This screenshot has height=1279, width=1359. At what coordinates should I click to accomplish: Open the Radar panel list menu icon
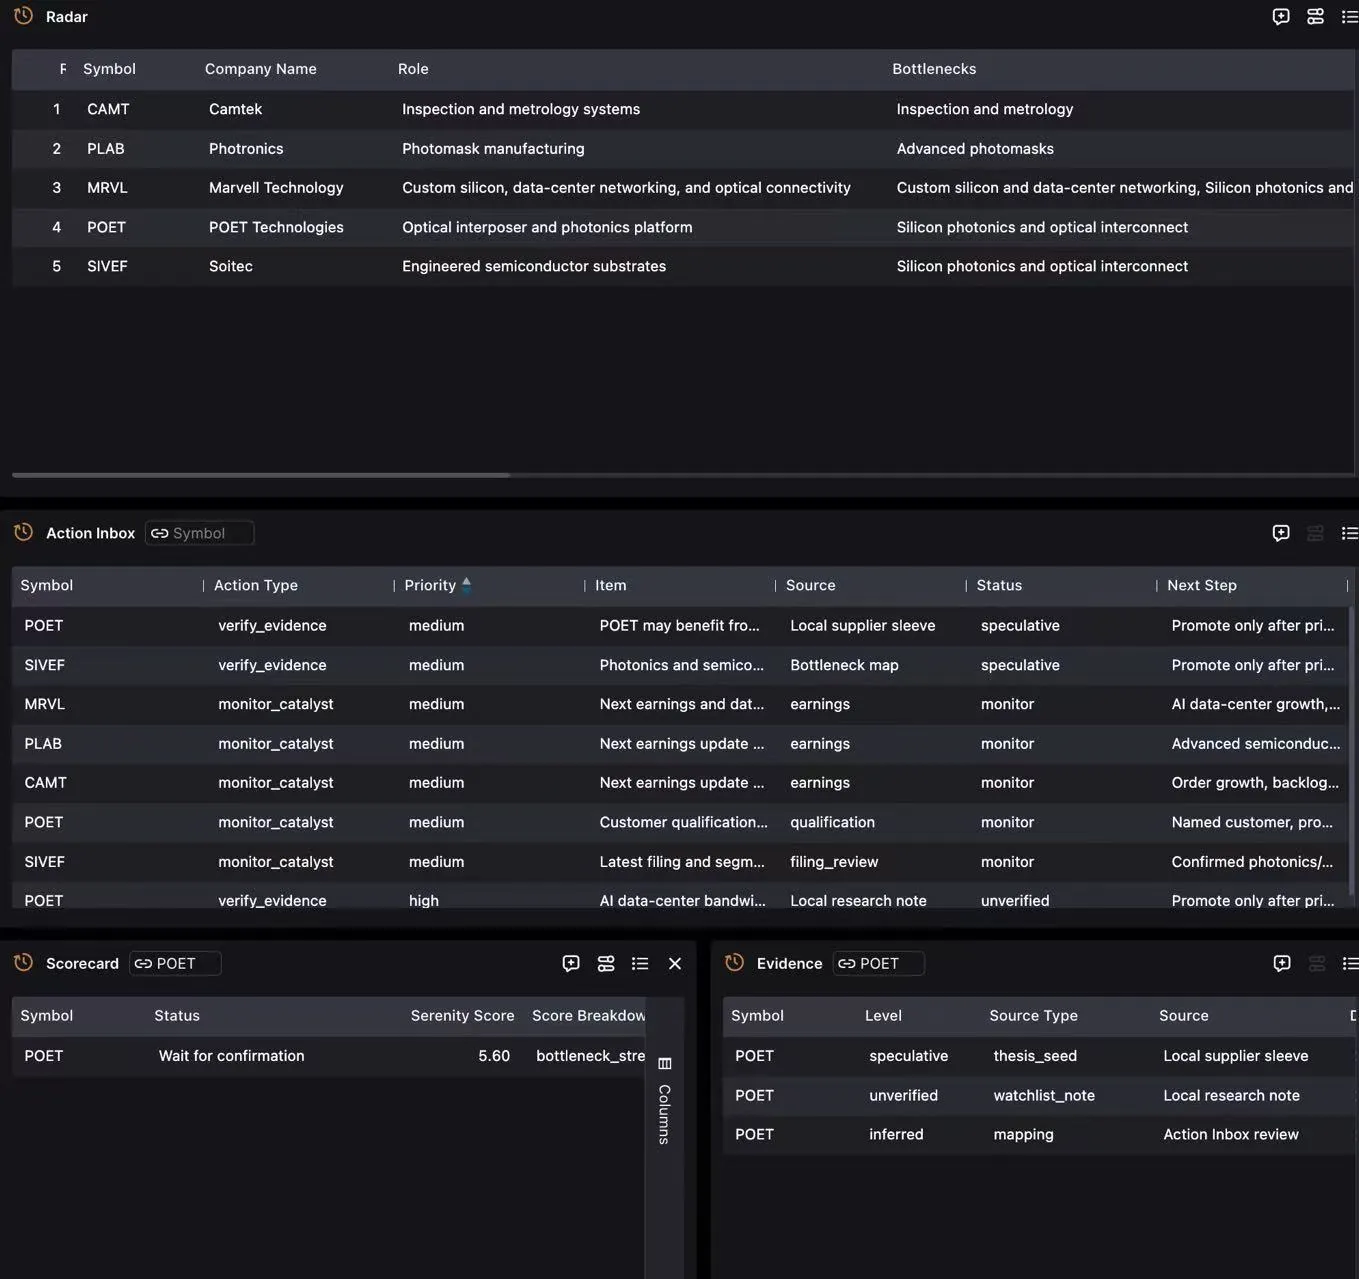(x=1349, y=16)
